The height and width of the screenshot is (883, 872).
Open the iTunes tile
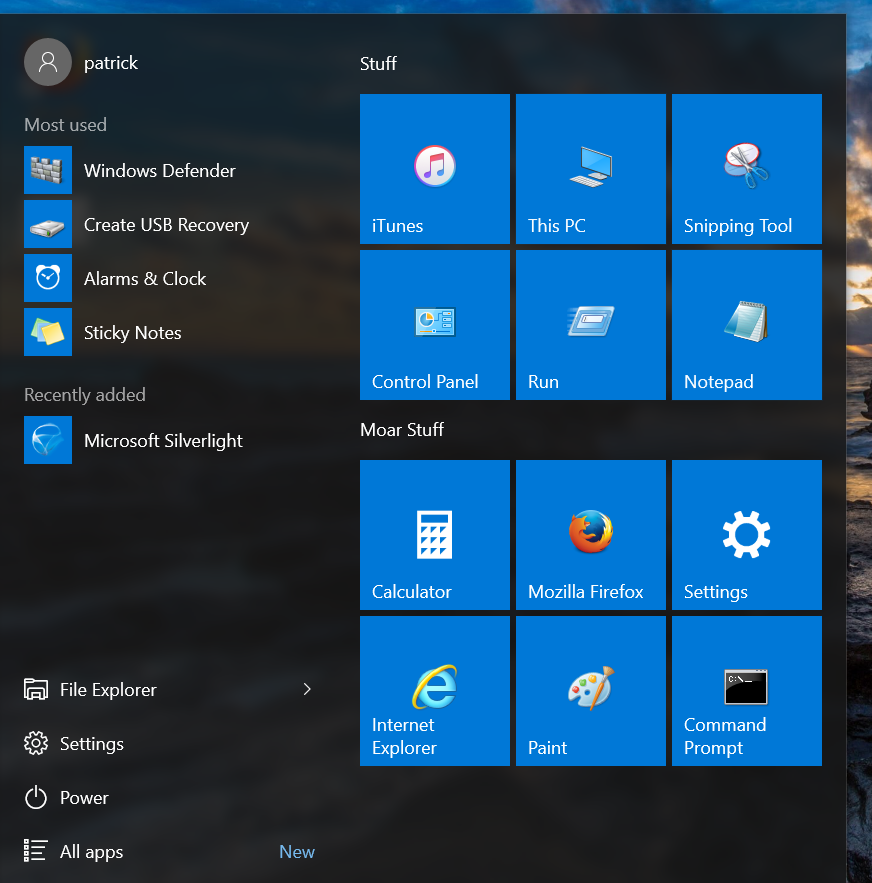tap(435, 169)
